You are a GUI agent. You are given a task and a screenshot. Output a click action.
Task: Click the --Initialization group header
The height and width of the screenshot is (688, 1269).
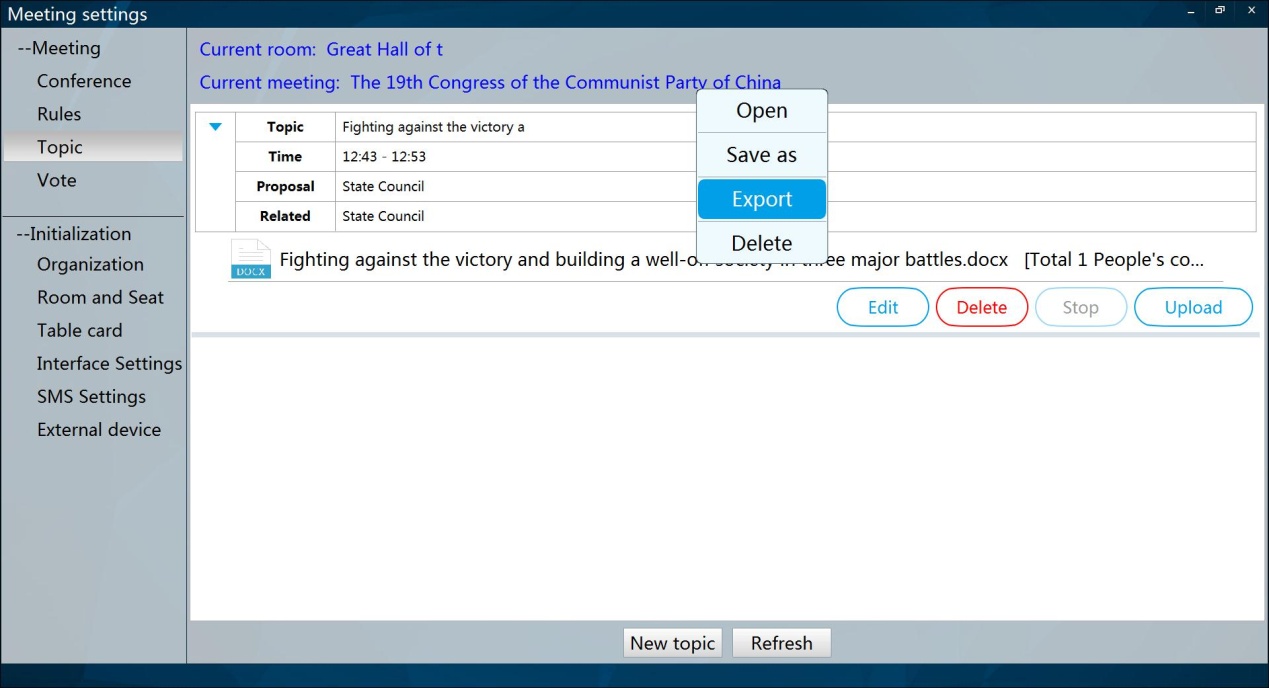[74, 234]
